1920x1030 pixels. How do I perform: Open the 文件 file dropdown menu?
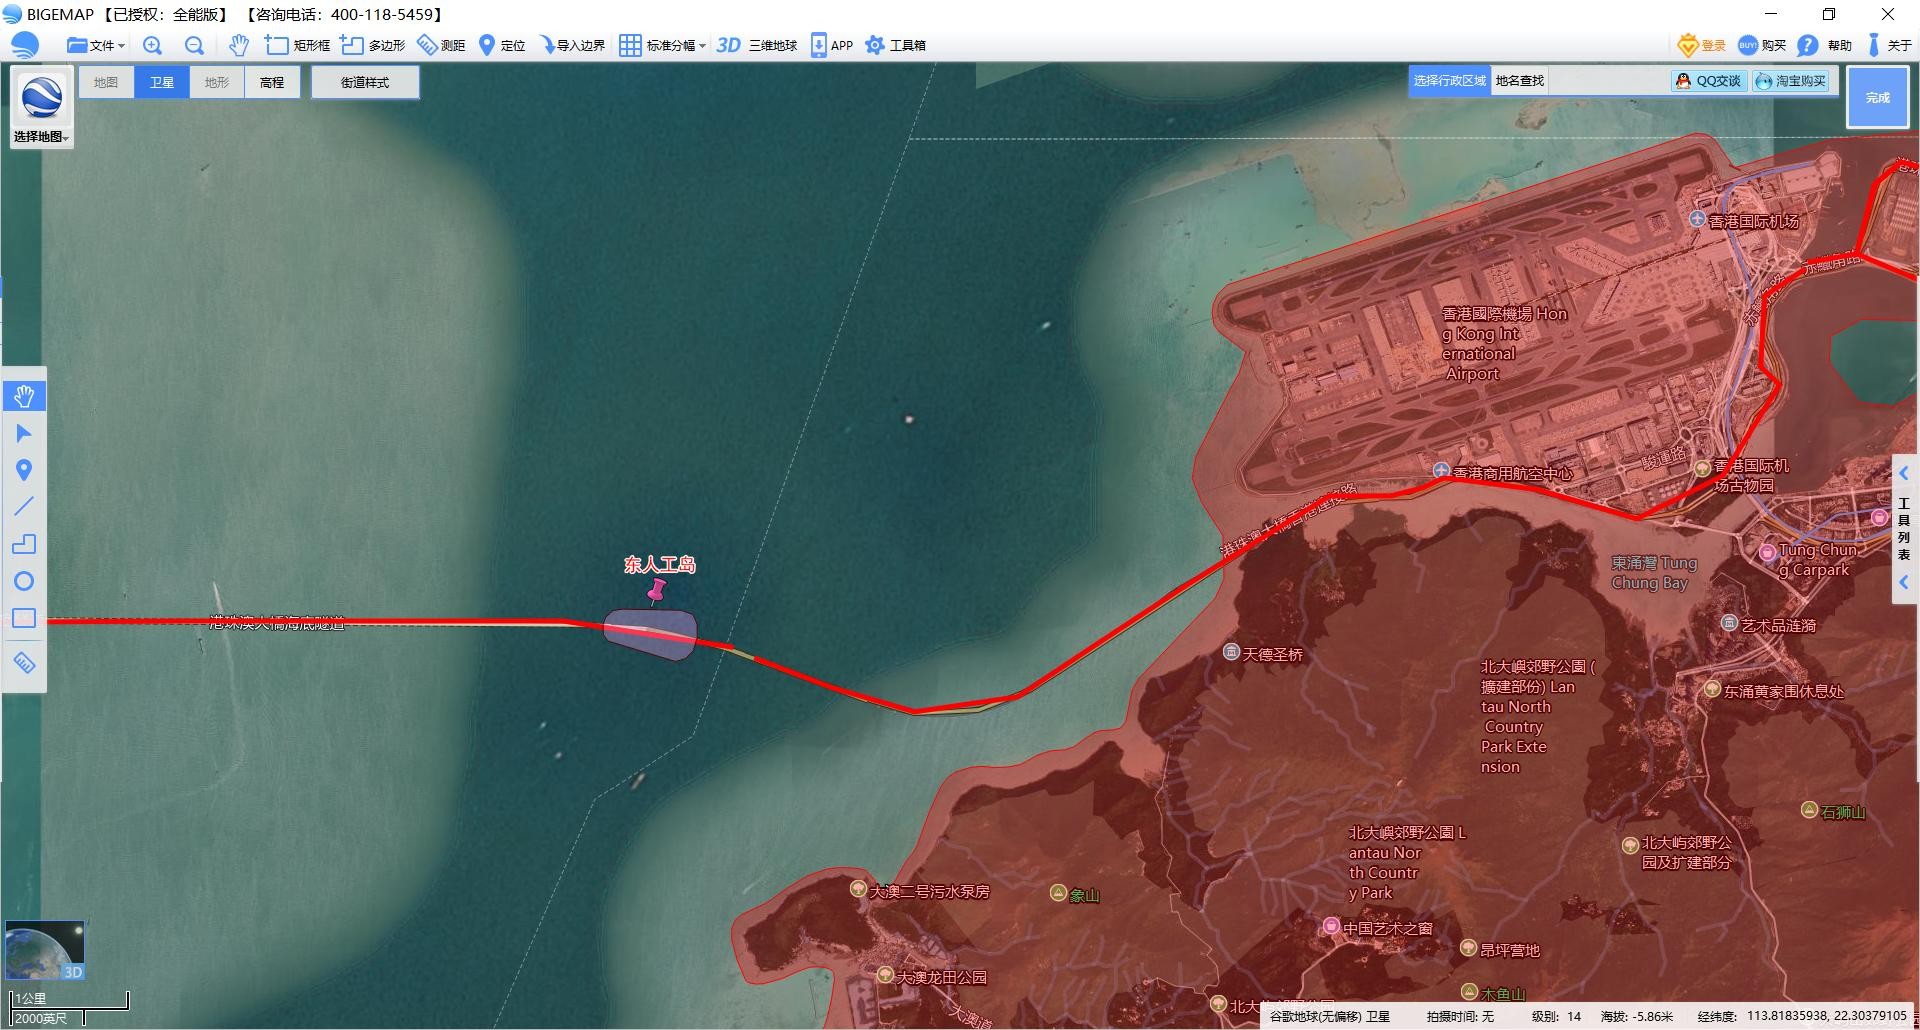tap(96, 45)
